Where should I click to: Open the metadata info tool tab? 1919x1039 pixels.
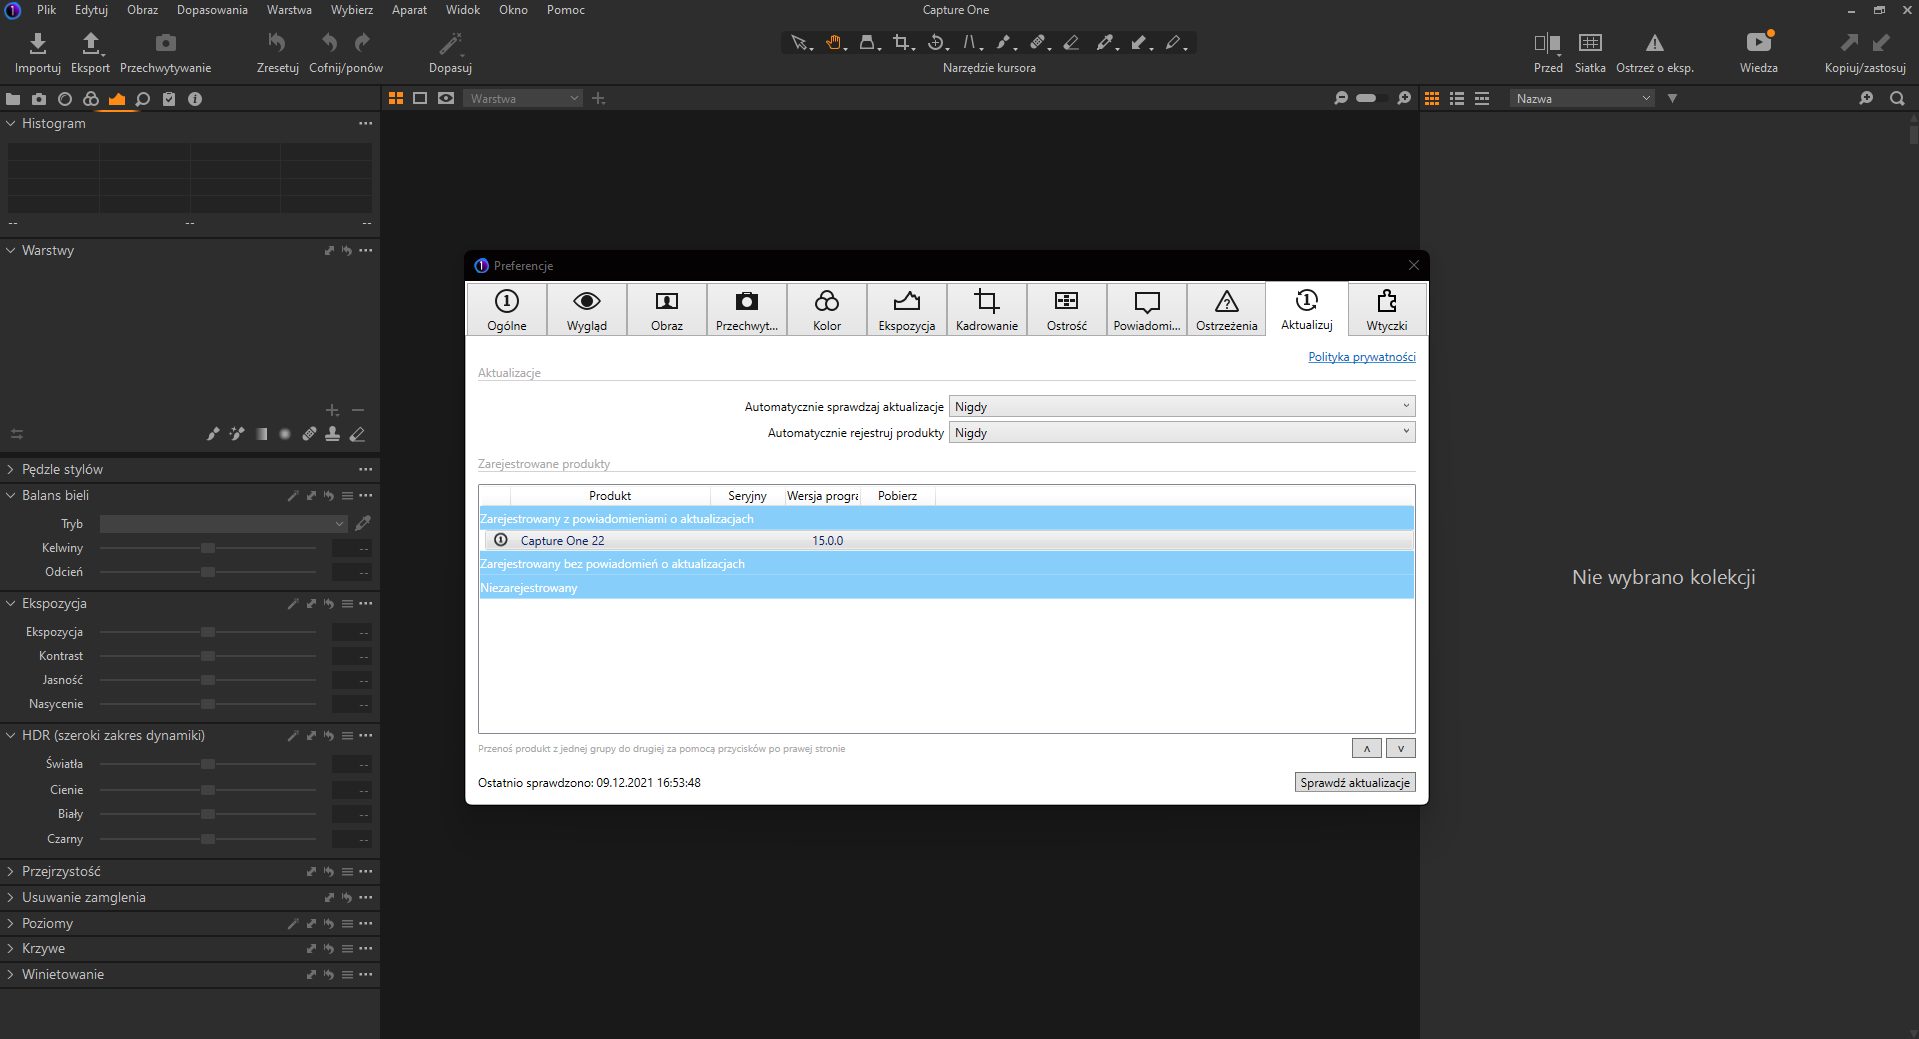tap(195, 99)
